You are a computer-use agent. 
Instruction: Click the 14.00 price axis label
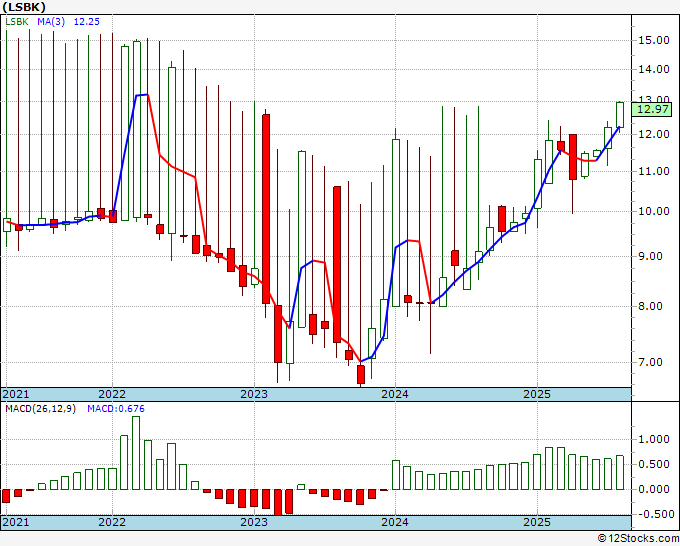tap(654, 69)
